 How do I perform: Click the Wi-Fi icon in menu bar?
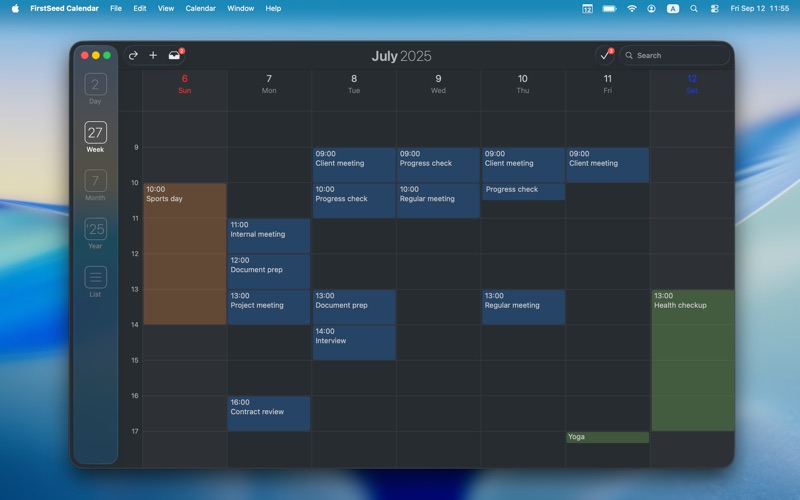click(x=632, y=8)
